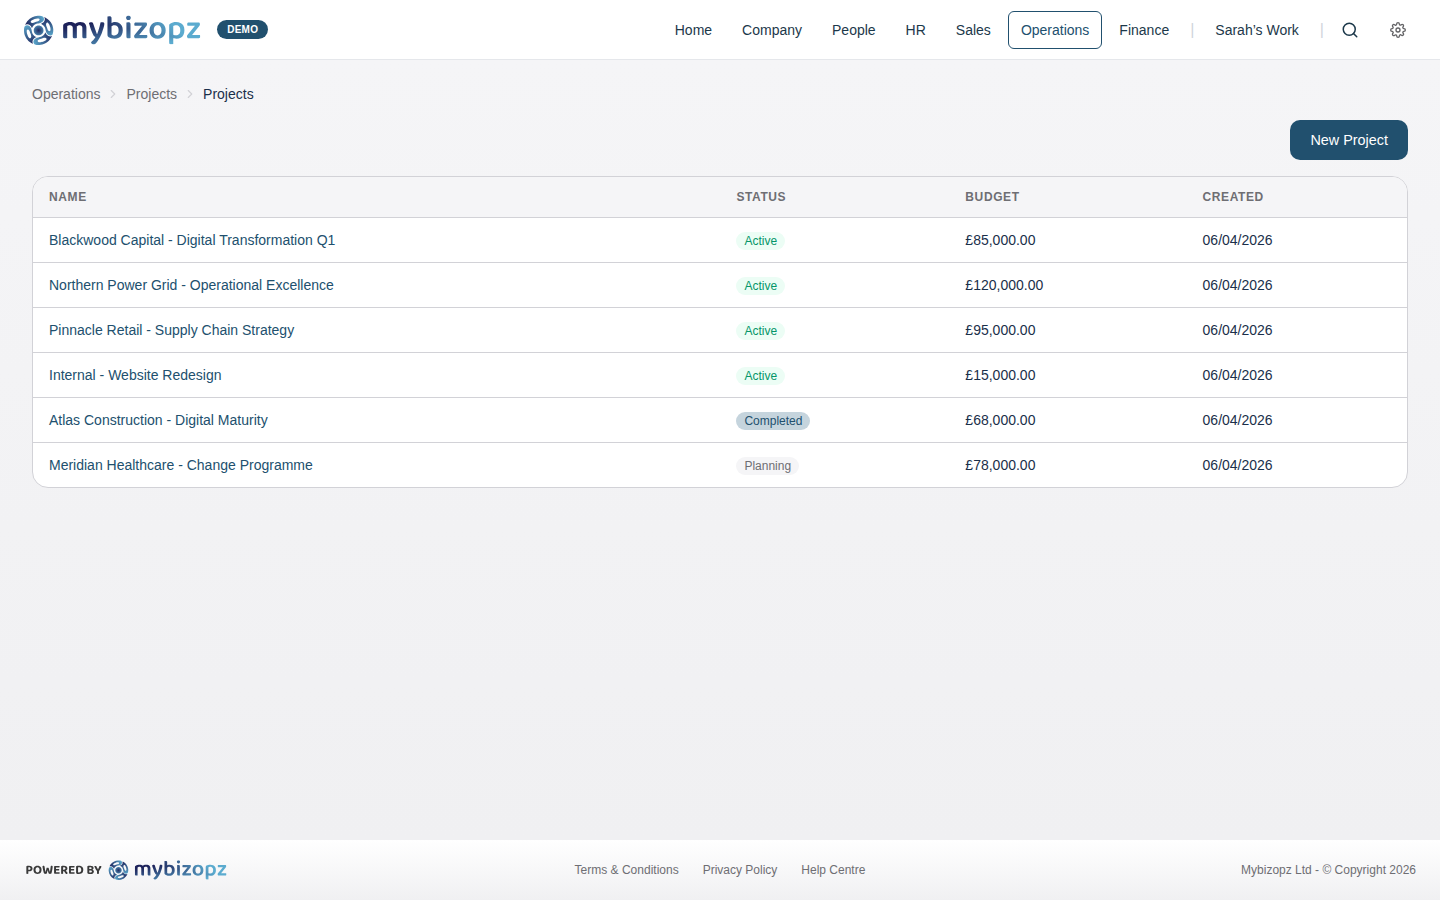Click Active badge for Blackwood Capital
This screenshot has height=900, width=1440.
760,241
